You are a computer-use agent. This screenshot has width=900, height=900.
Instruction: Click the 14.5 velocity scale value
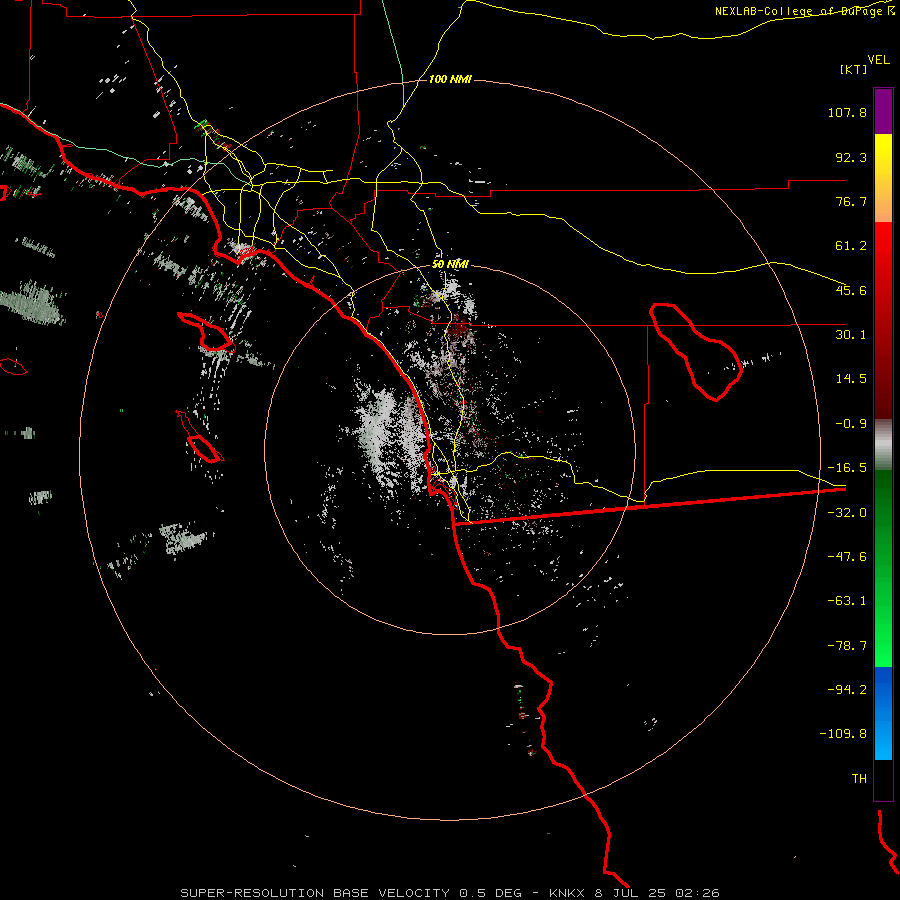[x=851, y=379]
